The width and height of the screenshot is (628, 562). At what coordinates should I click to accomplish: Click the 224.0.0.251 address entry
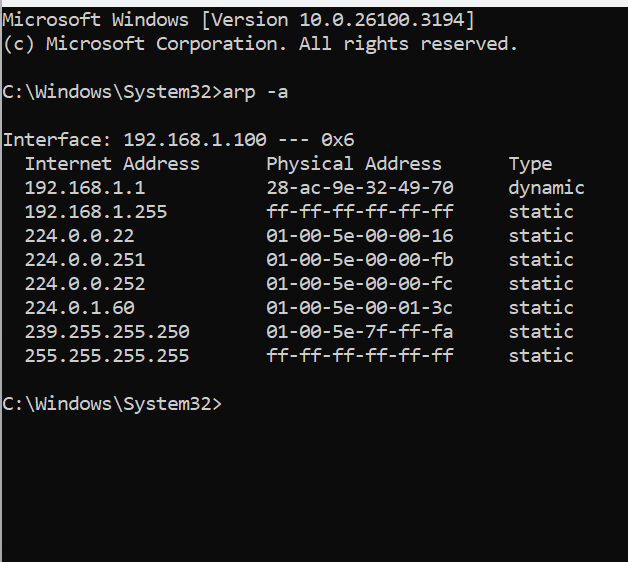[x=85, y=260]
